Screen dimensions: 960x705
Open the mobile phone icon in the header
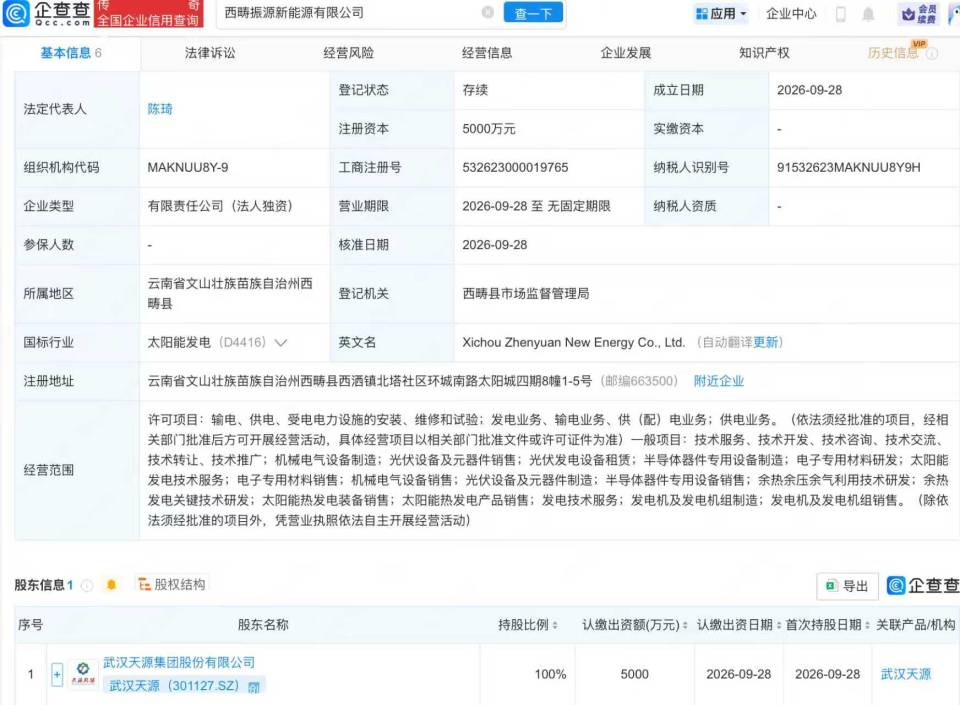coord(841,14)
